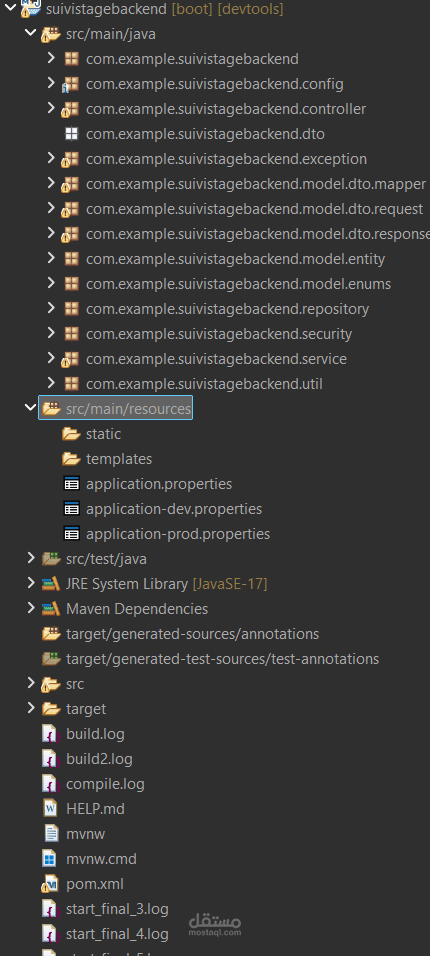This screenshot has height=956, width=430.
Task: Select the static folder label
Action: click(x=103, y=434)
